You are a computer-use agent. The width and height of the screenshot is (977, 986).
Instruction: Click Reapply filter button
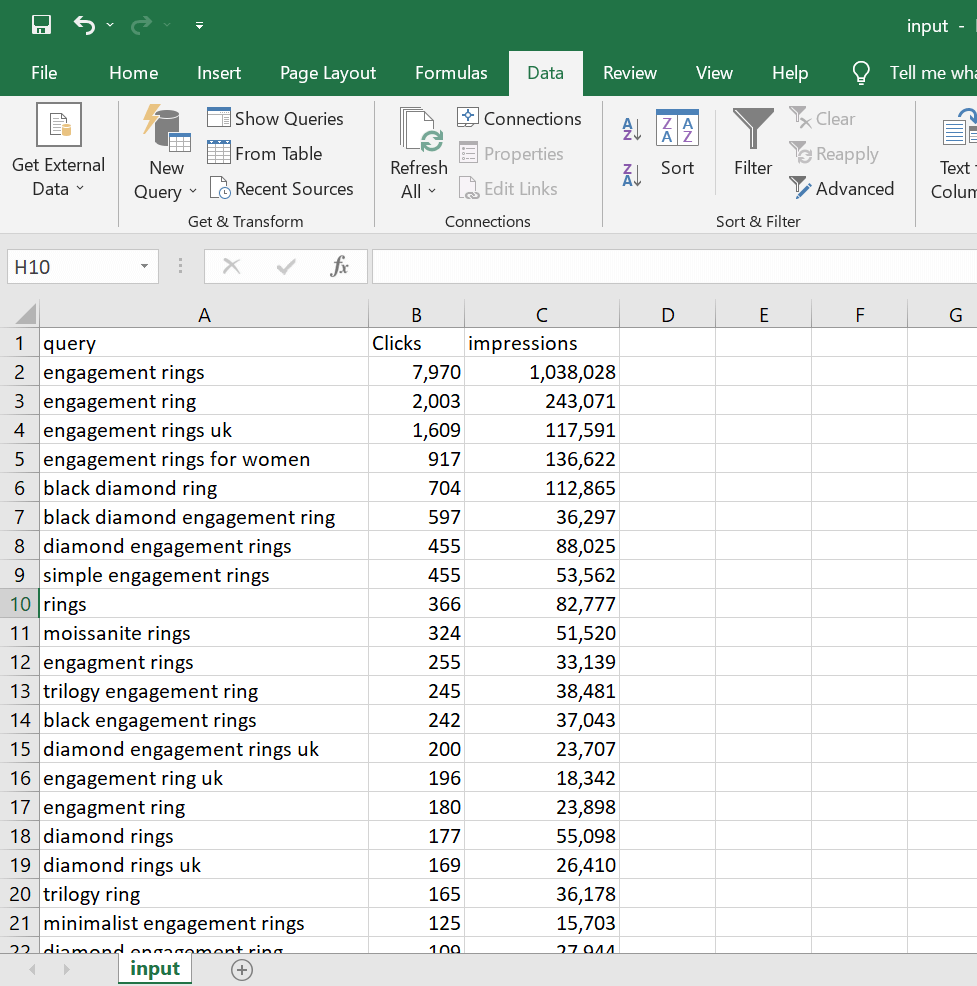pyautogui.click(x=834, y=153)
